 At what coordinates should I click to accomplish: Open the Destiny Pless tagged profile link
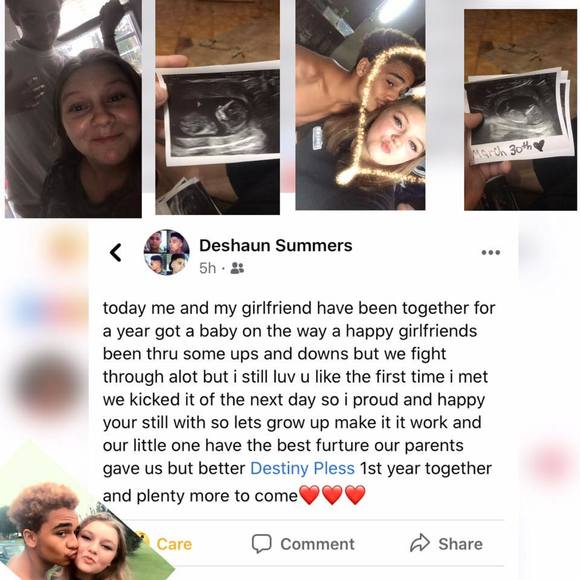(303, 468)
